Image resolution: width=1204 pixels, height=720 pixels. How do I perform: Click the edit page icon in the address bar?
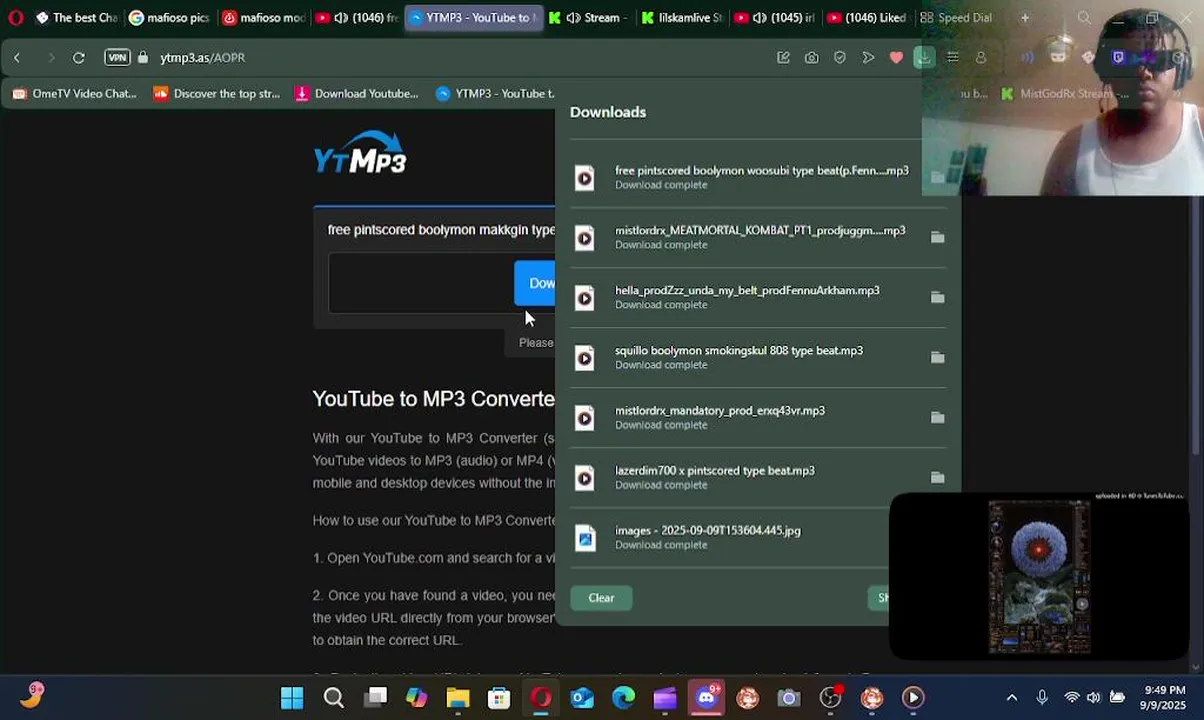point(783,58)
